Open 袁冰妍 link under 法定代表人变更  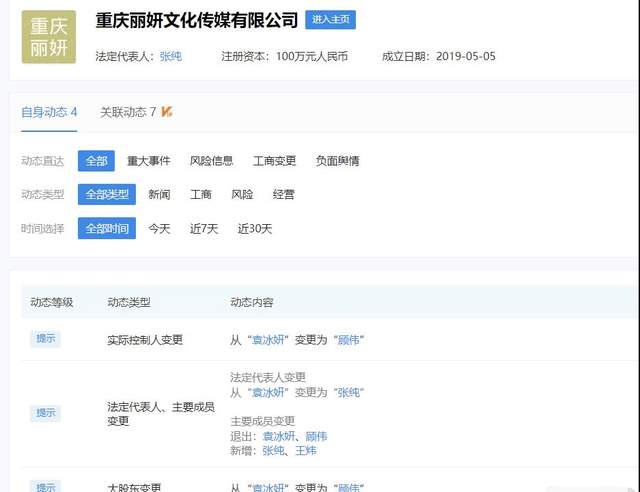(x=268, y=392)
